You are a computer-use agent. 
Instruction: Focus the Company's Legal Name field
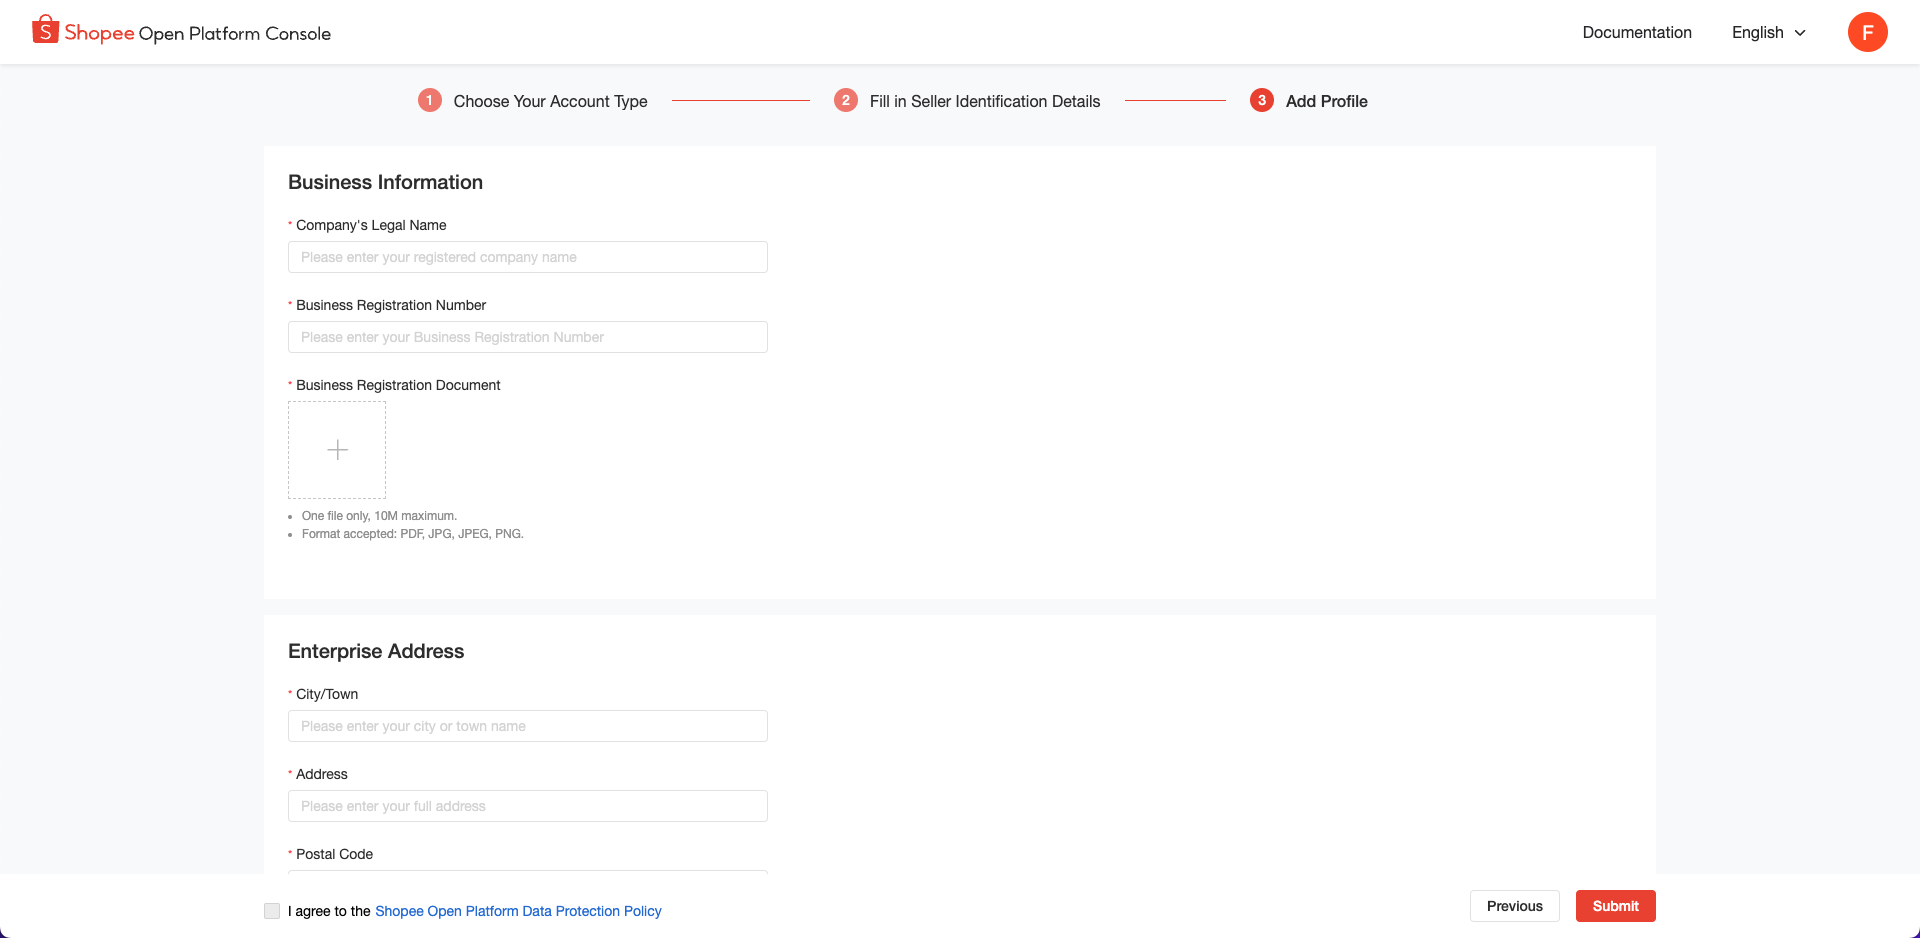(527, 257)
